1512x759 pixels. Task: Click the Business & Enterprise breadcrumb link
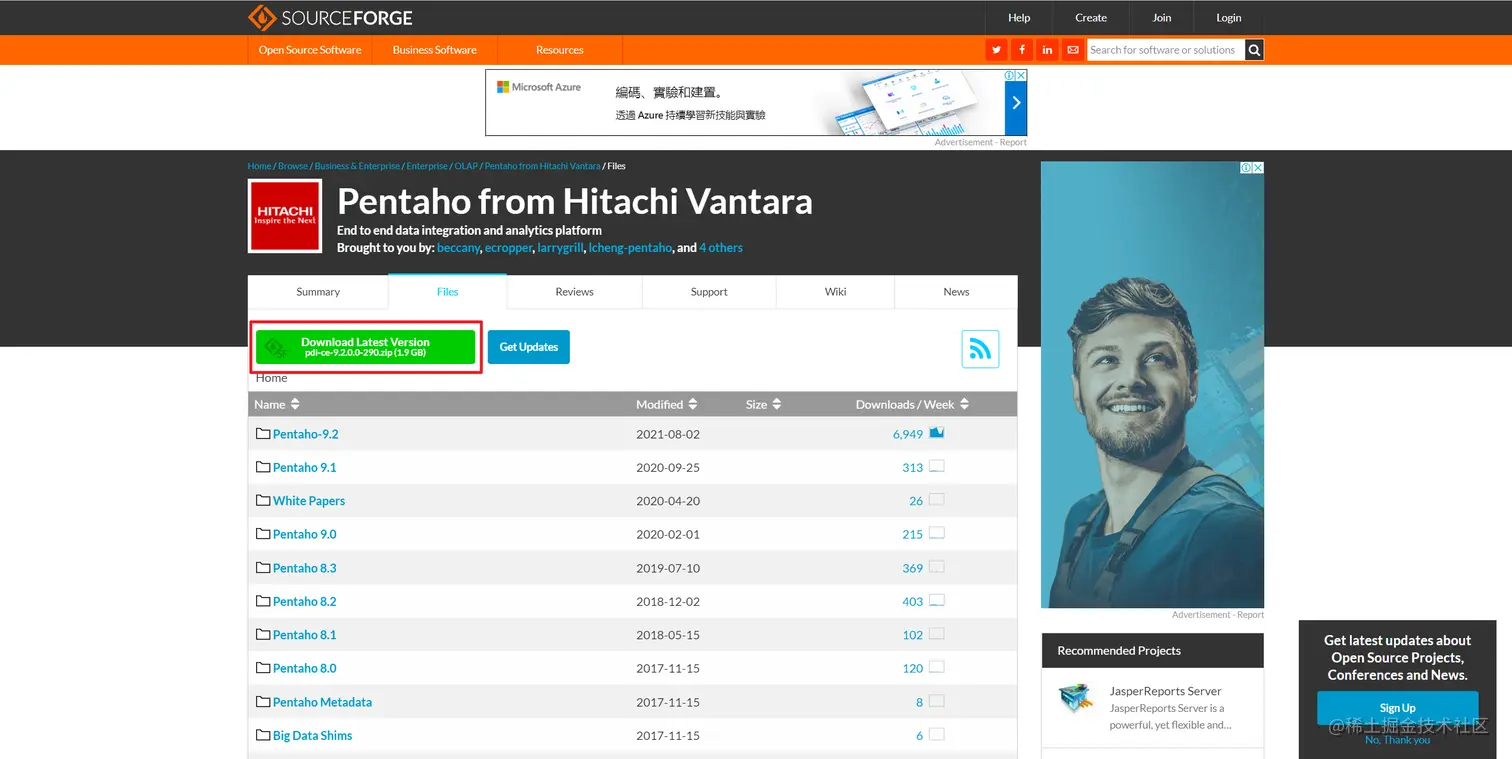coord(357,166)
